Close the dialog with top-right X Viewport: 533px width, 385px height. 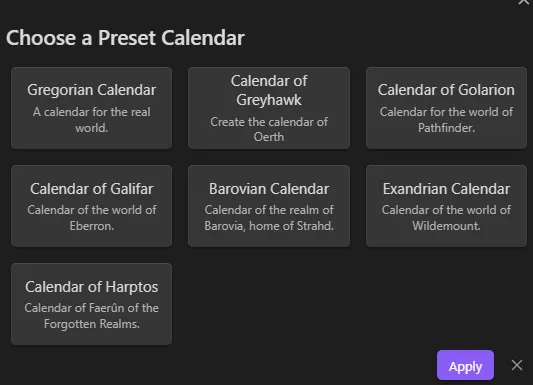pyautogui.click(x=524, y=2)
